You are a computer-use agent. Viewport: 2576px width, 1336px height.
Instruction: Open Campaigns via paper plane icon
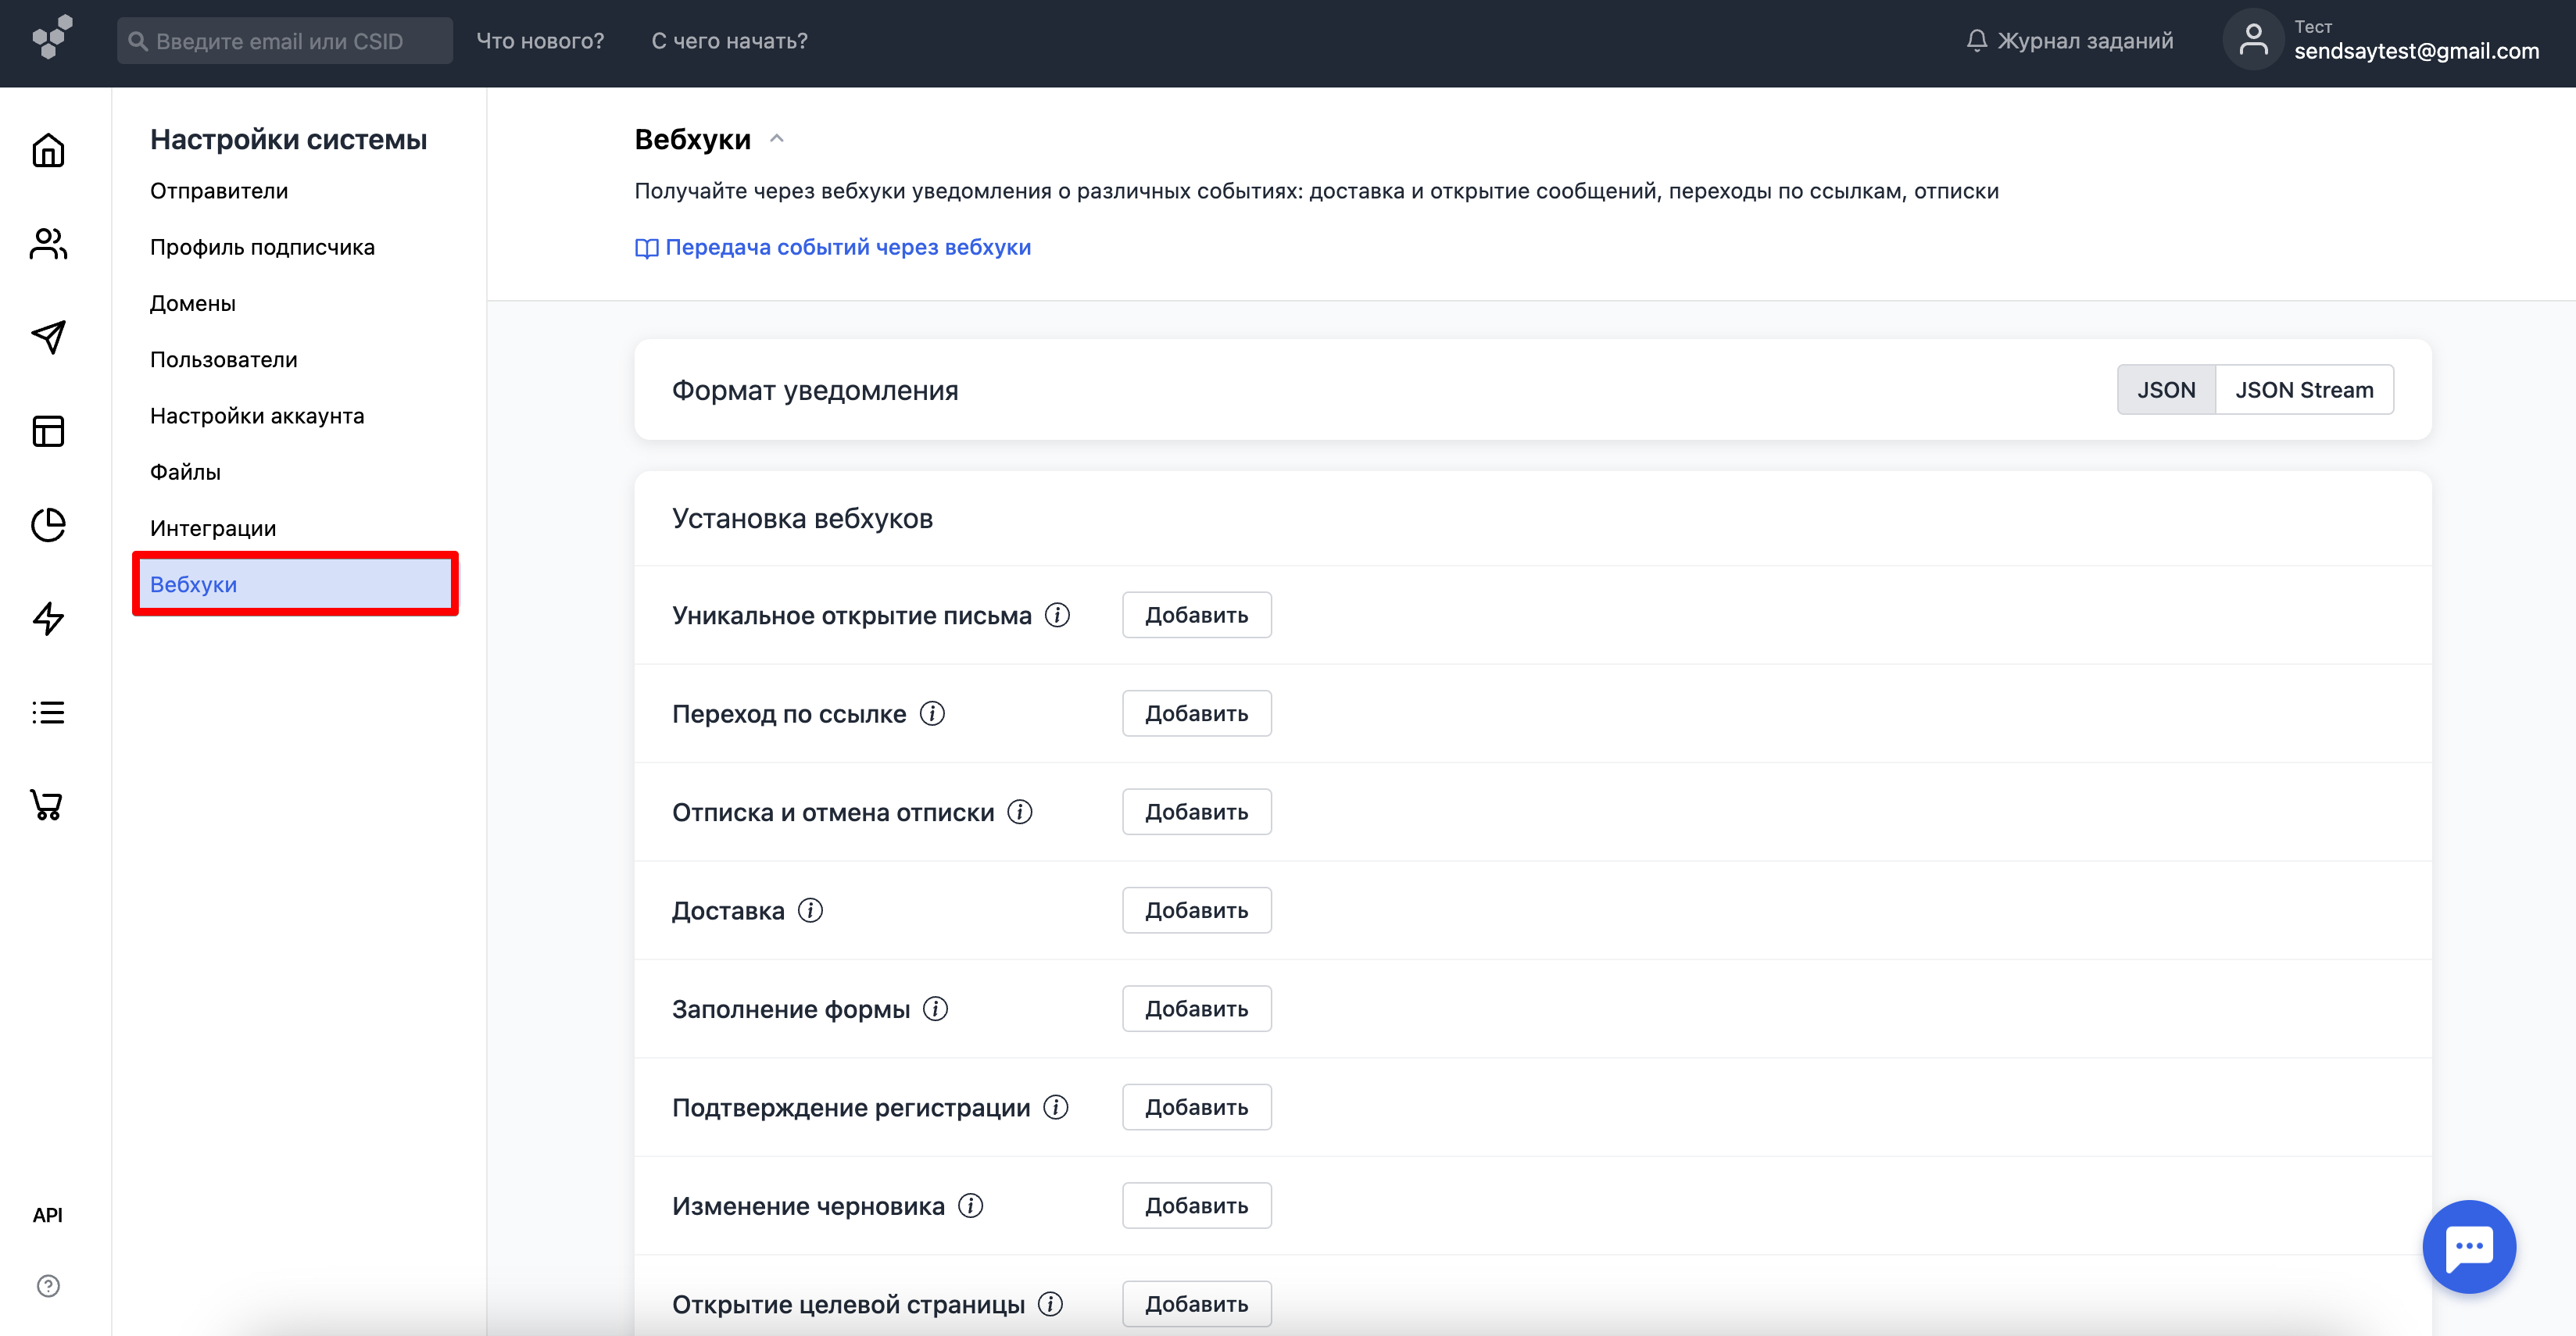(47, 337)
